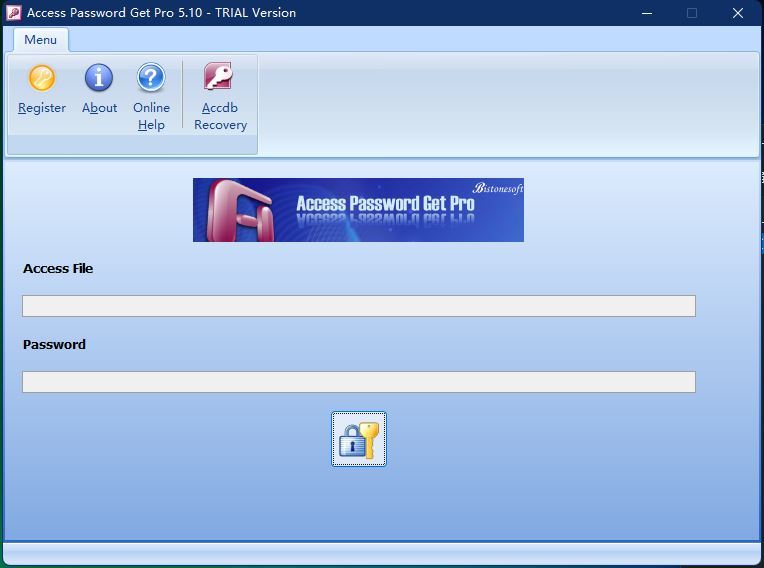Open Online Help question mark icon

click(151, 78)
